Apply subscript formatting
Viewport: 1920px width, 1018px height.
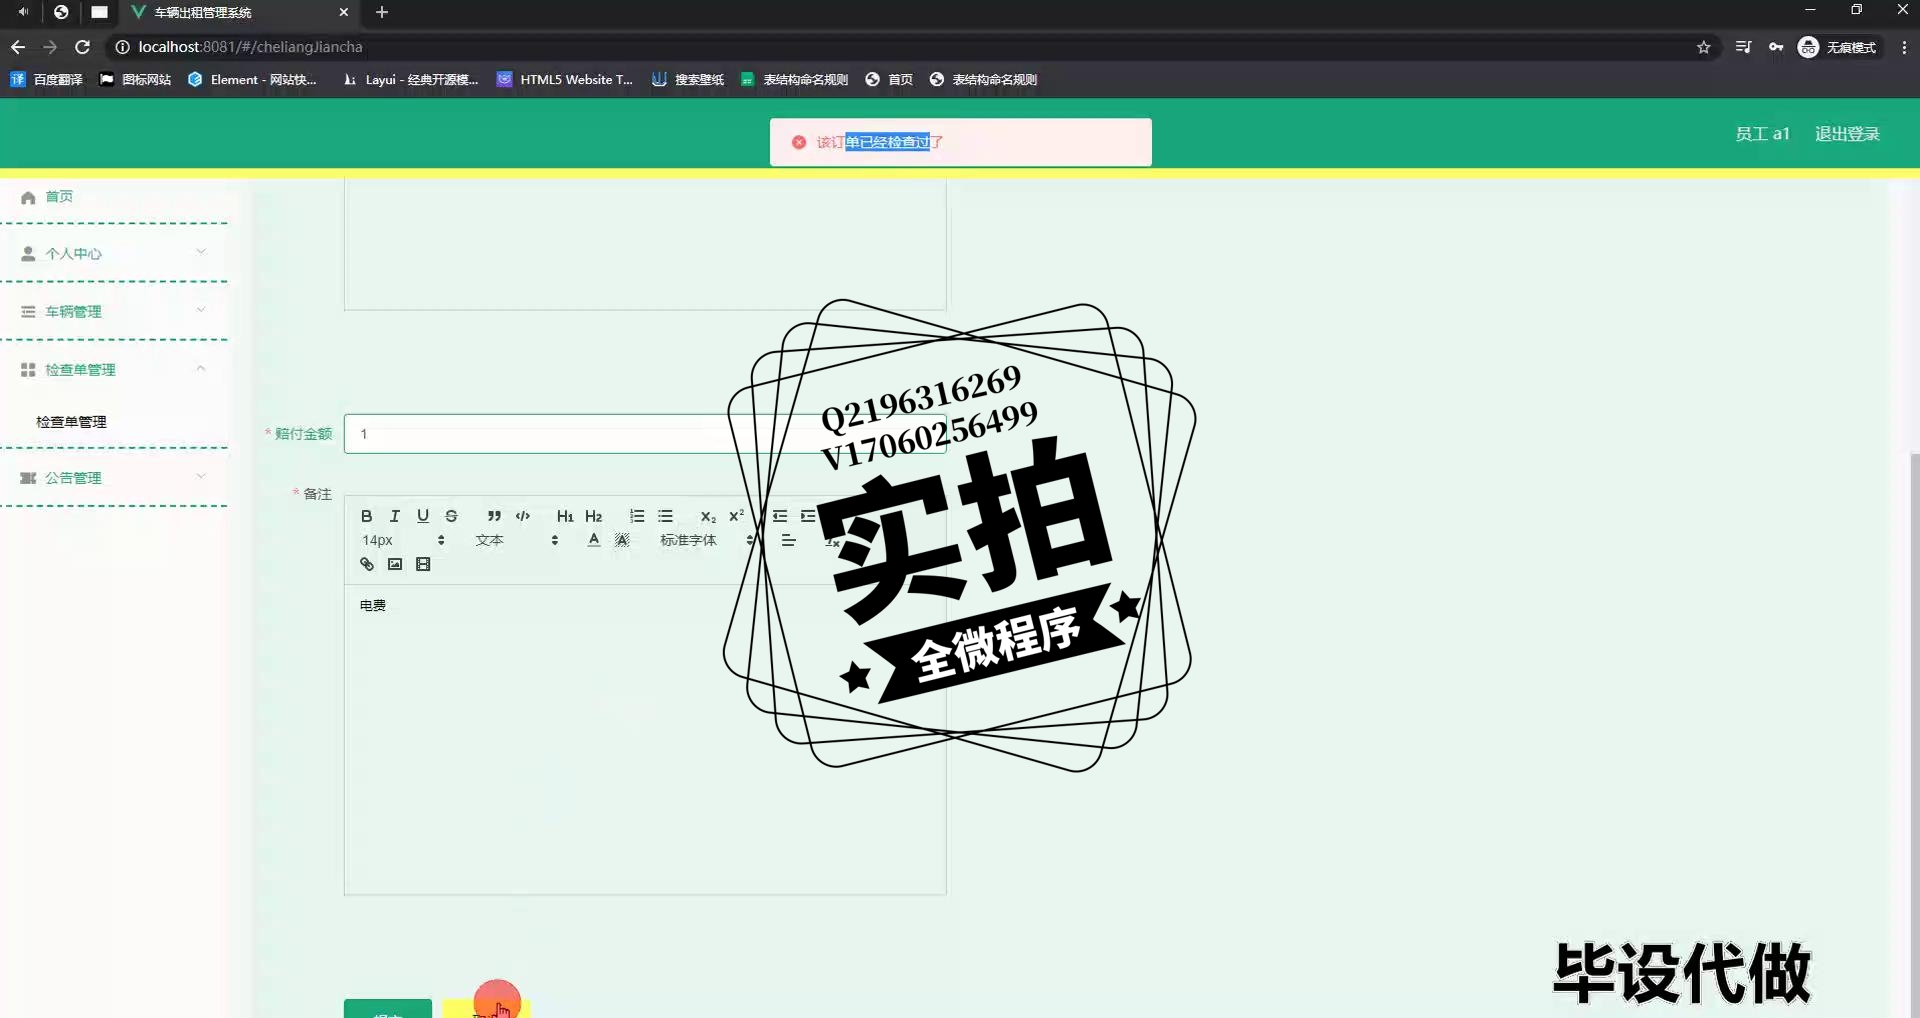708,516
